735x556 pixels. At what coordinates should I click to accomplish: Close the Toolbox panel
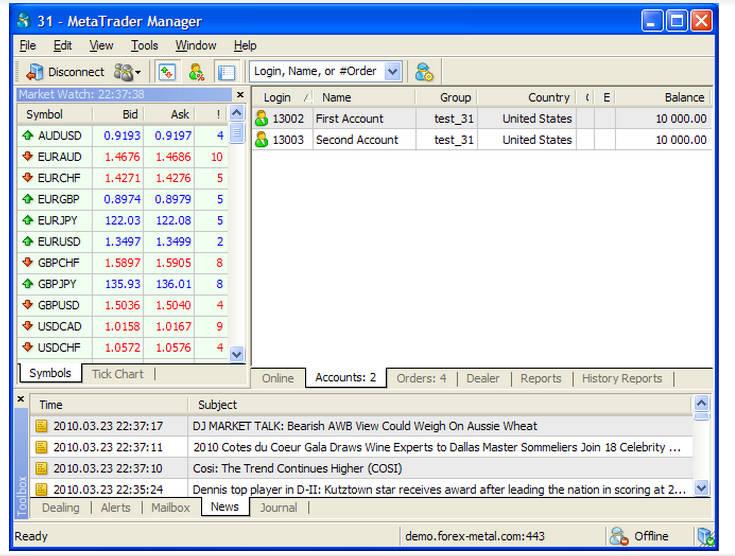pyautogui.click(x=21, y=399)
